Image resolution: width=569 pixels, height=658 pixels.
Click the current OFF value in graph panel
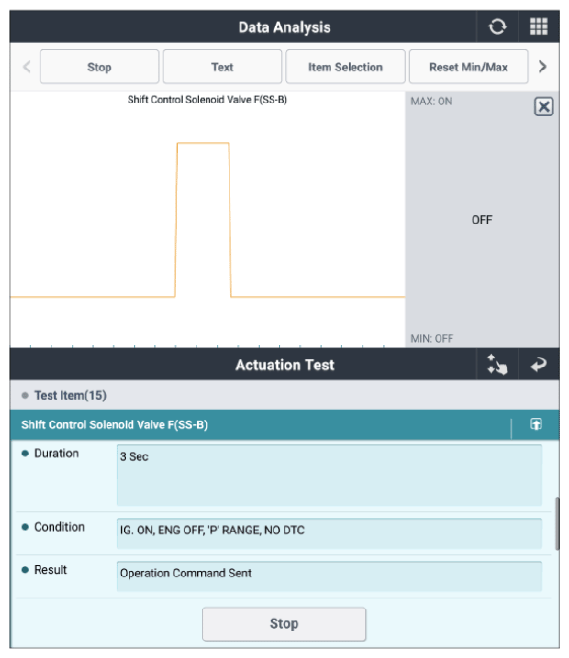482,219
